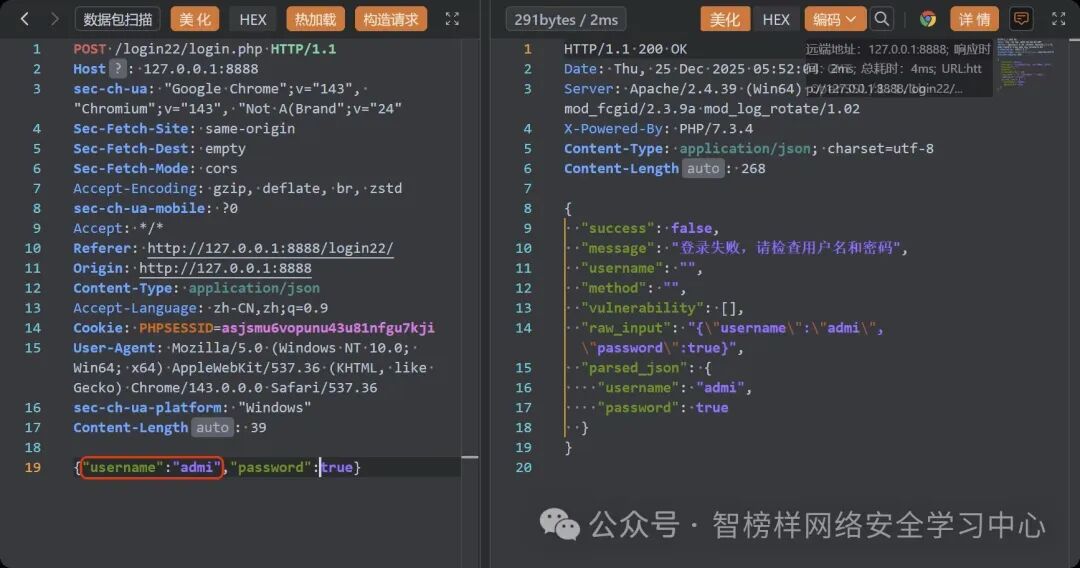This screenshot has height=568, width=1080.
Task: Open the Referer URL link
Action: (270, 248)
